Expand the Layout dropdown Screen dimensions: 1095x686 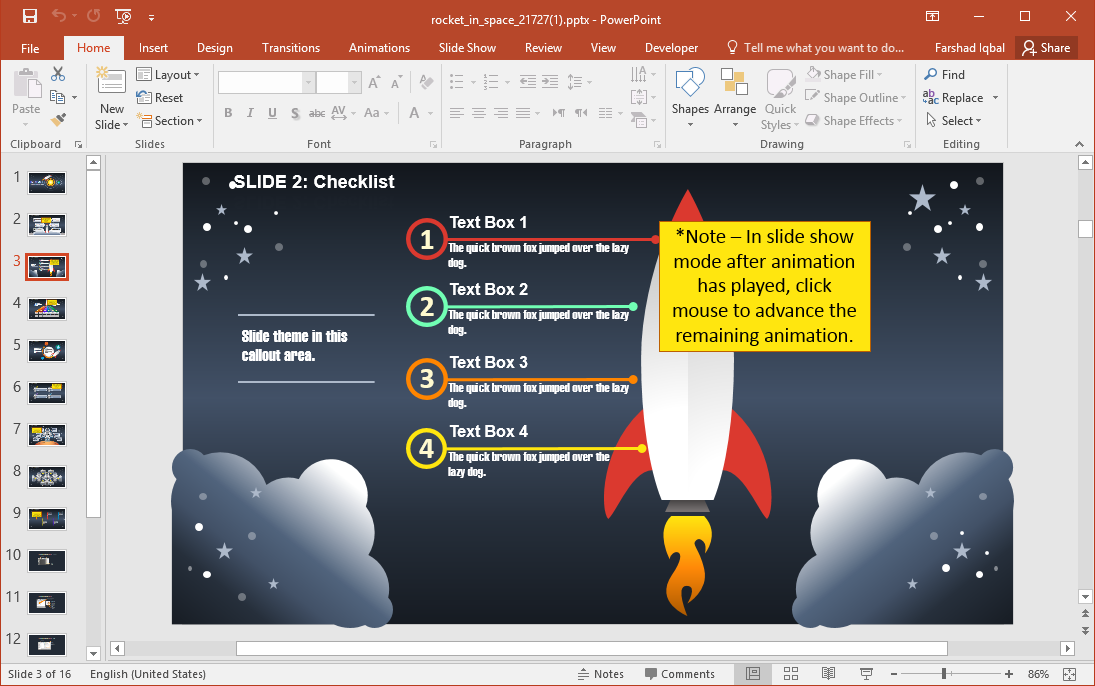pos(168,75)
